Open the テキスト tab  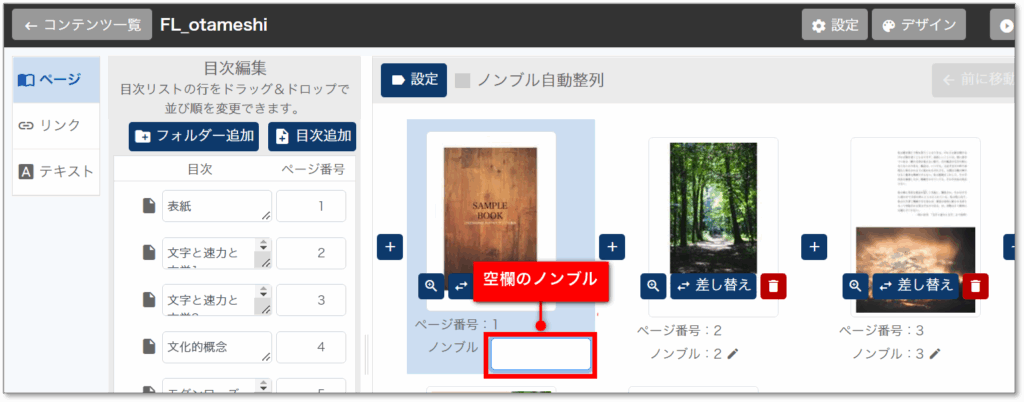pos(57,171)
